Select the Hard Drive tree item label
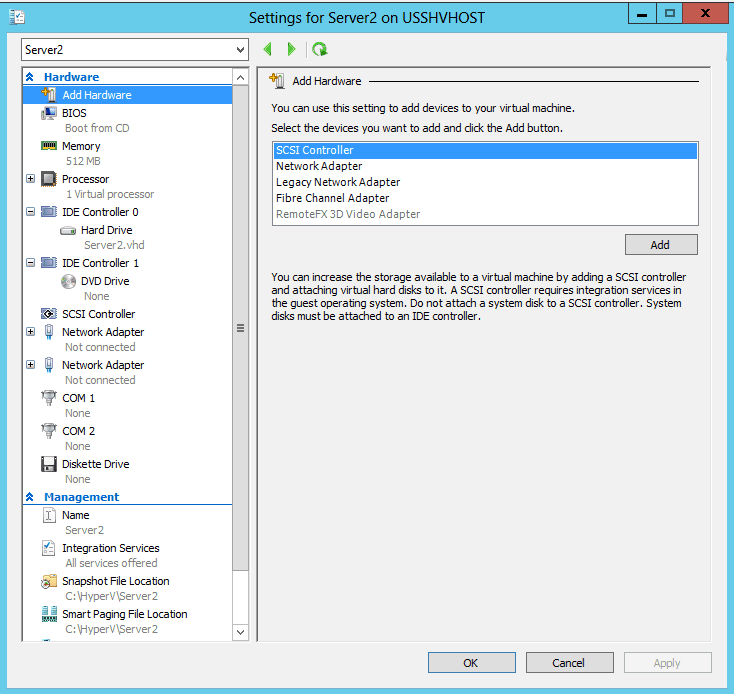This screenshot has width=734, height=694. tap(107, 230)
